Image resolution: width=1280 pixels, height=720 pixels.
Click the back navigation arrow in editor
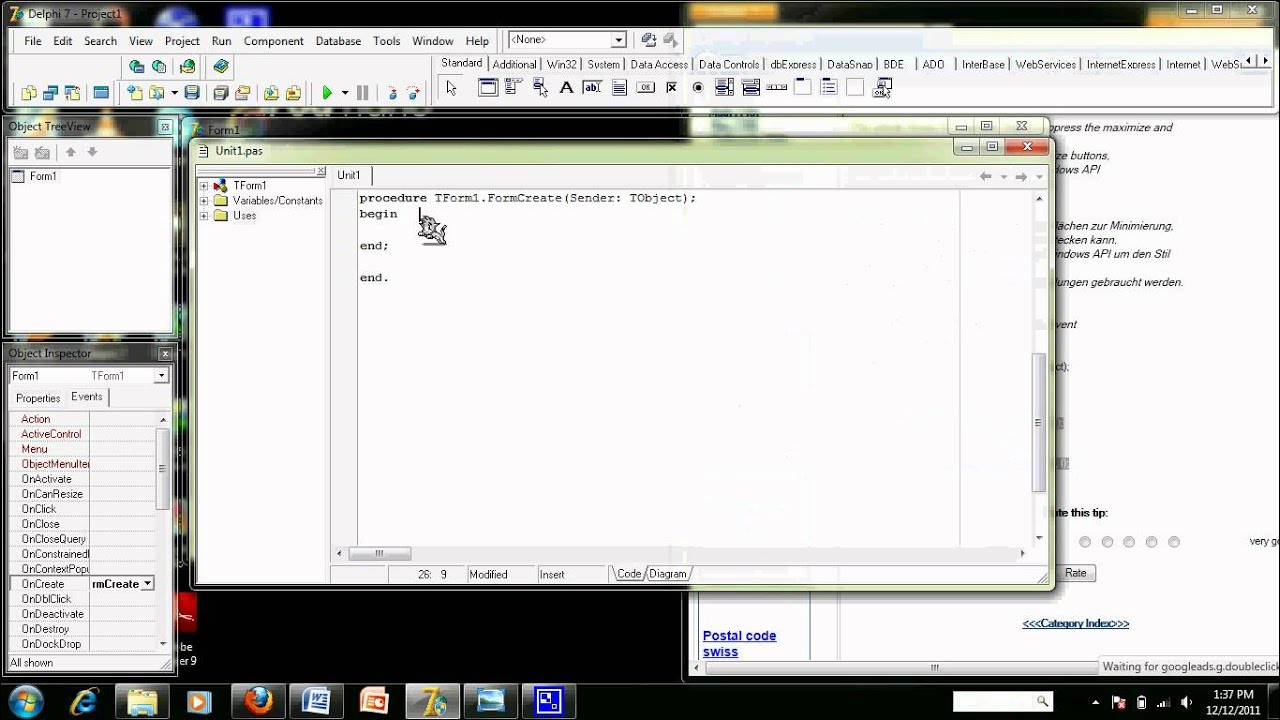[986, 176]
